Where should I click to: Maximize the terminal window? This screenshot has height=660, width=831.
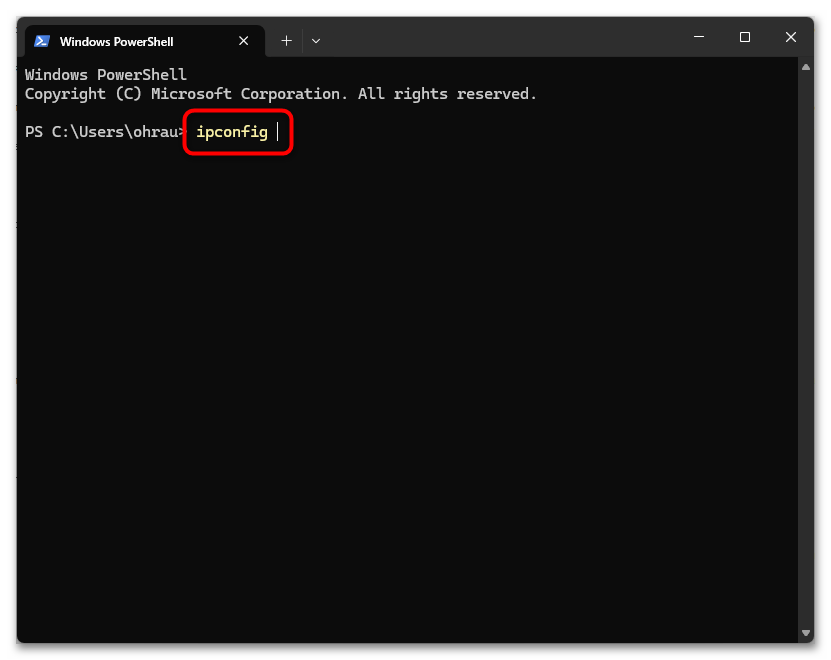(745, 37)
